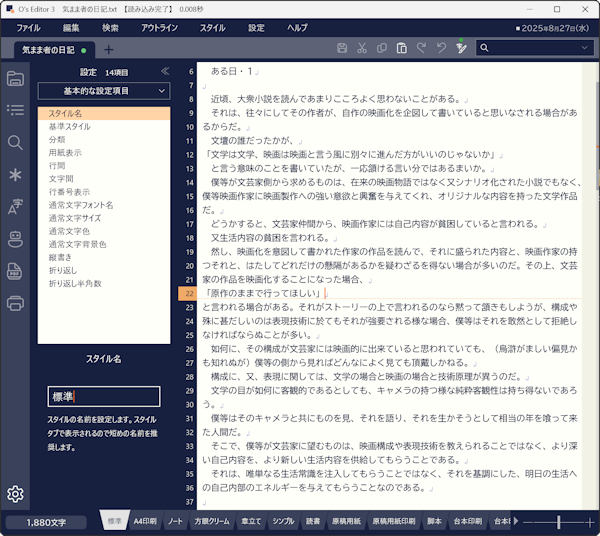
Task: Open the outline list icon in the sidebar
Action: click(x=15, y=110)
